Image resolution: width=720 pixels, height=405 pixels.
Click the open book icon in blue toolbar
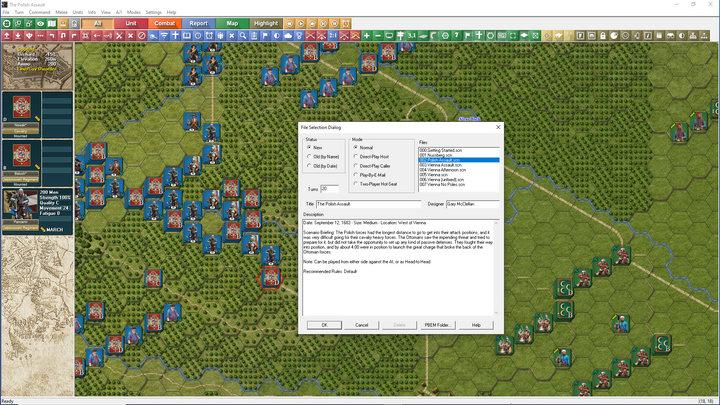point(187,35)
